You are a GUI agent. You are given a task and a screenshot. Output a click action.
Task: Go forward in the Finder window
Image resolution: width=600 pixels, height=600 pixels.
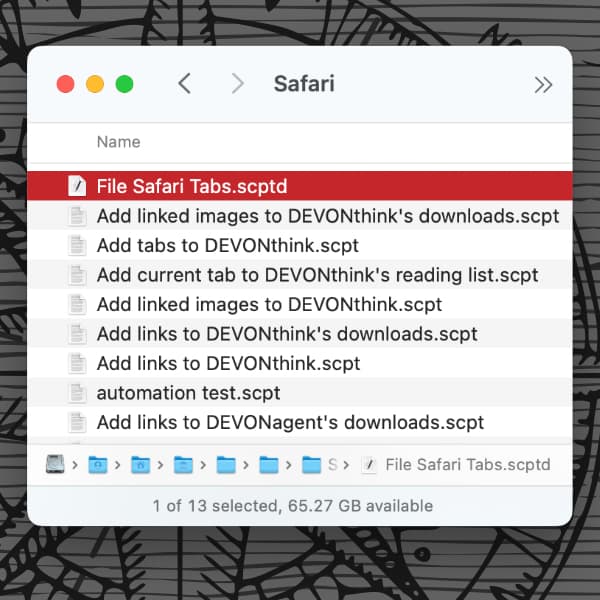click(238, 84)
